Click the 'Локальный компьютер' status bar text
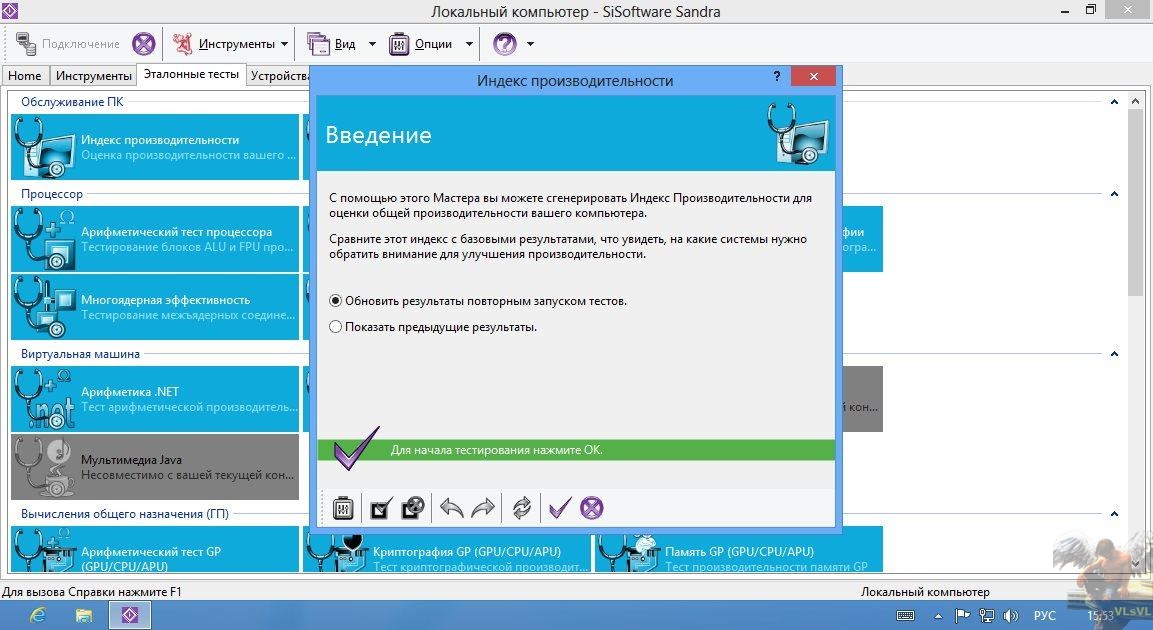 click(x=925, y=592)
